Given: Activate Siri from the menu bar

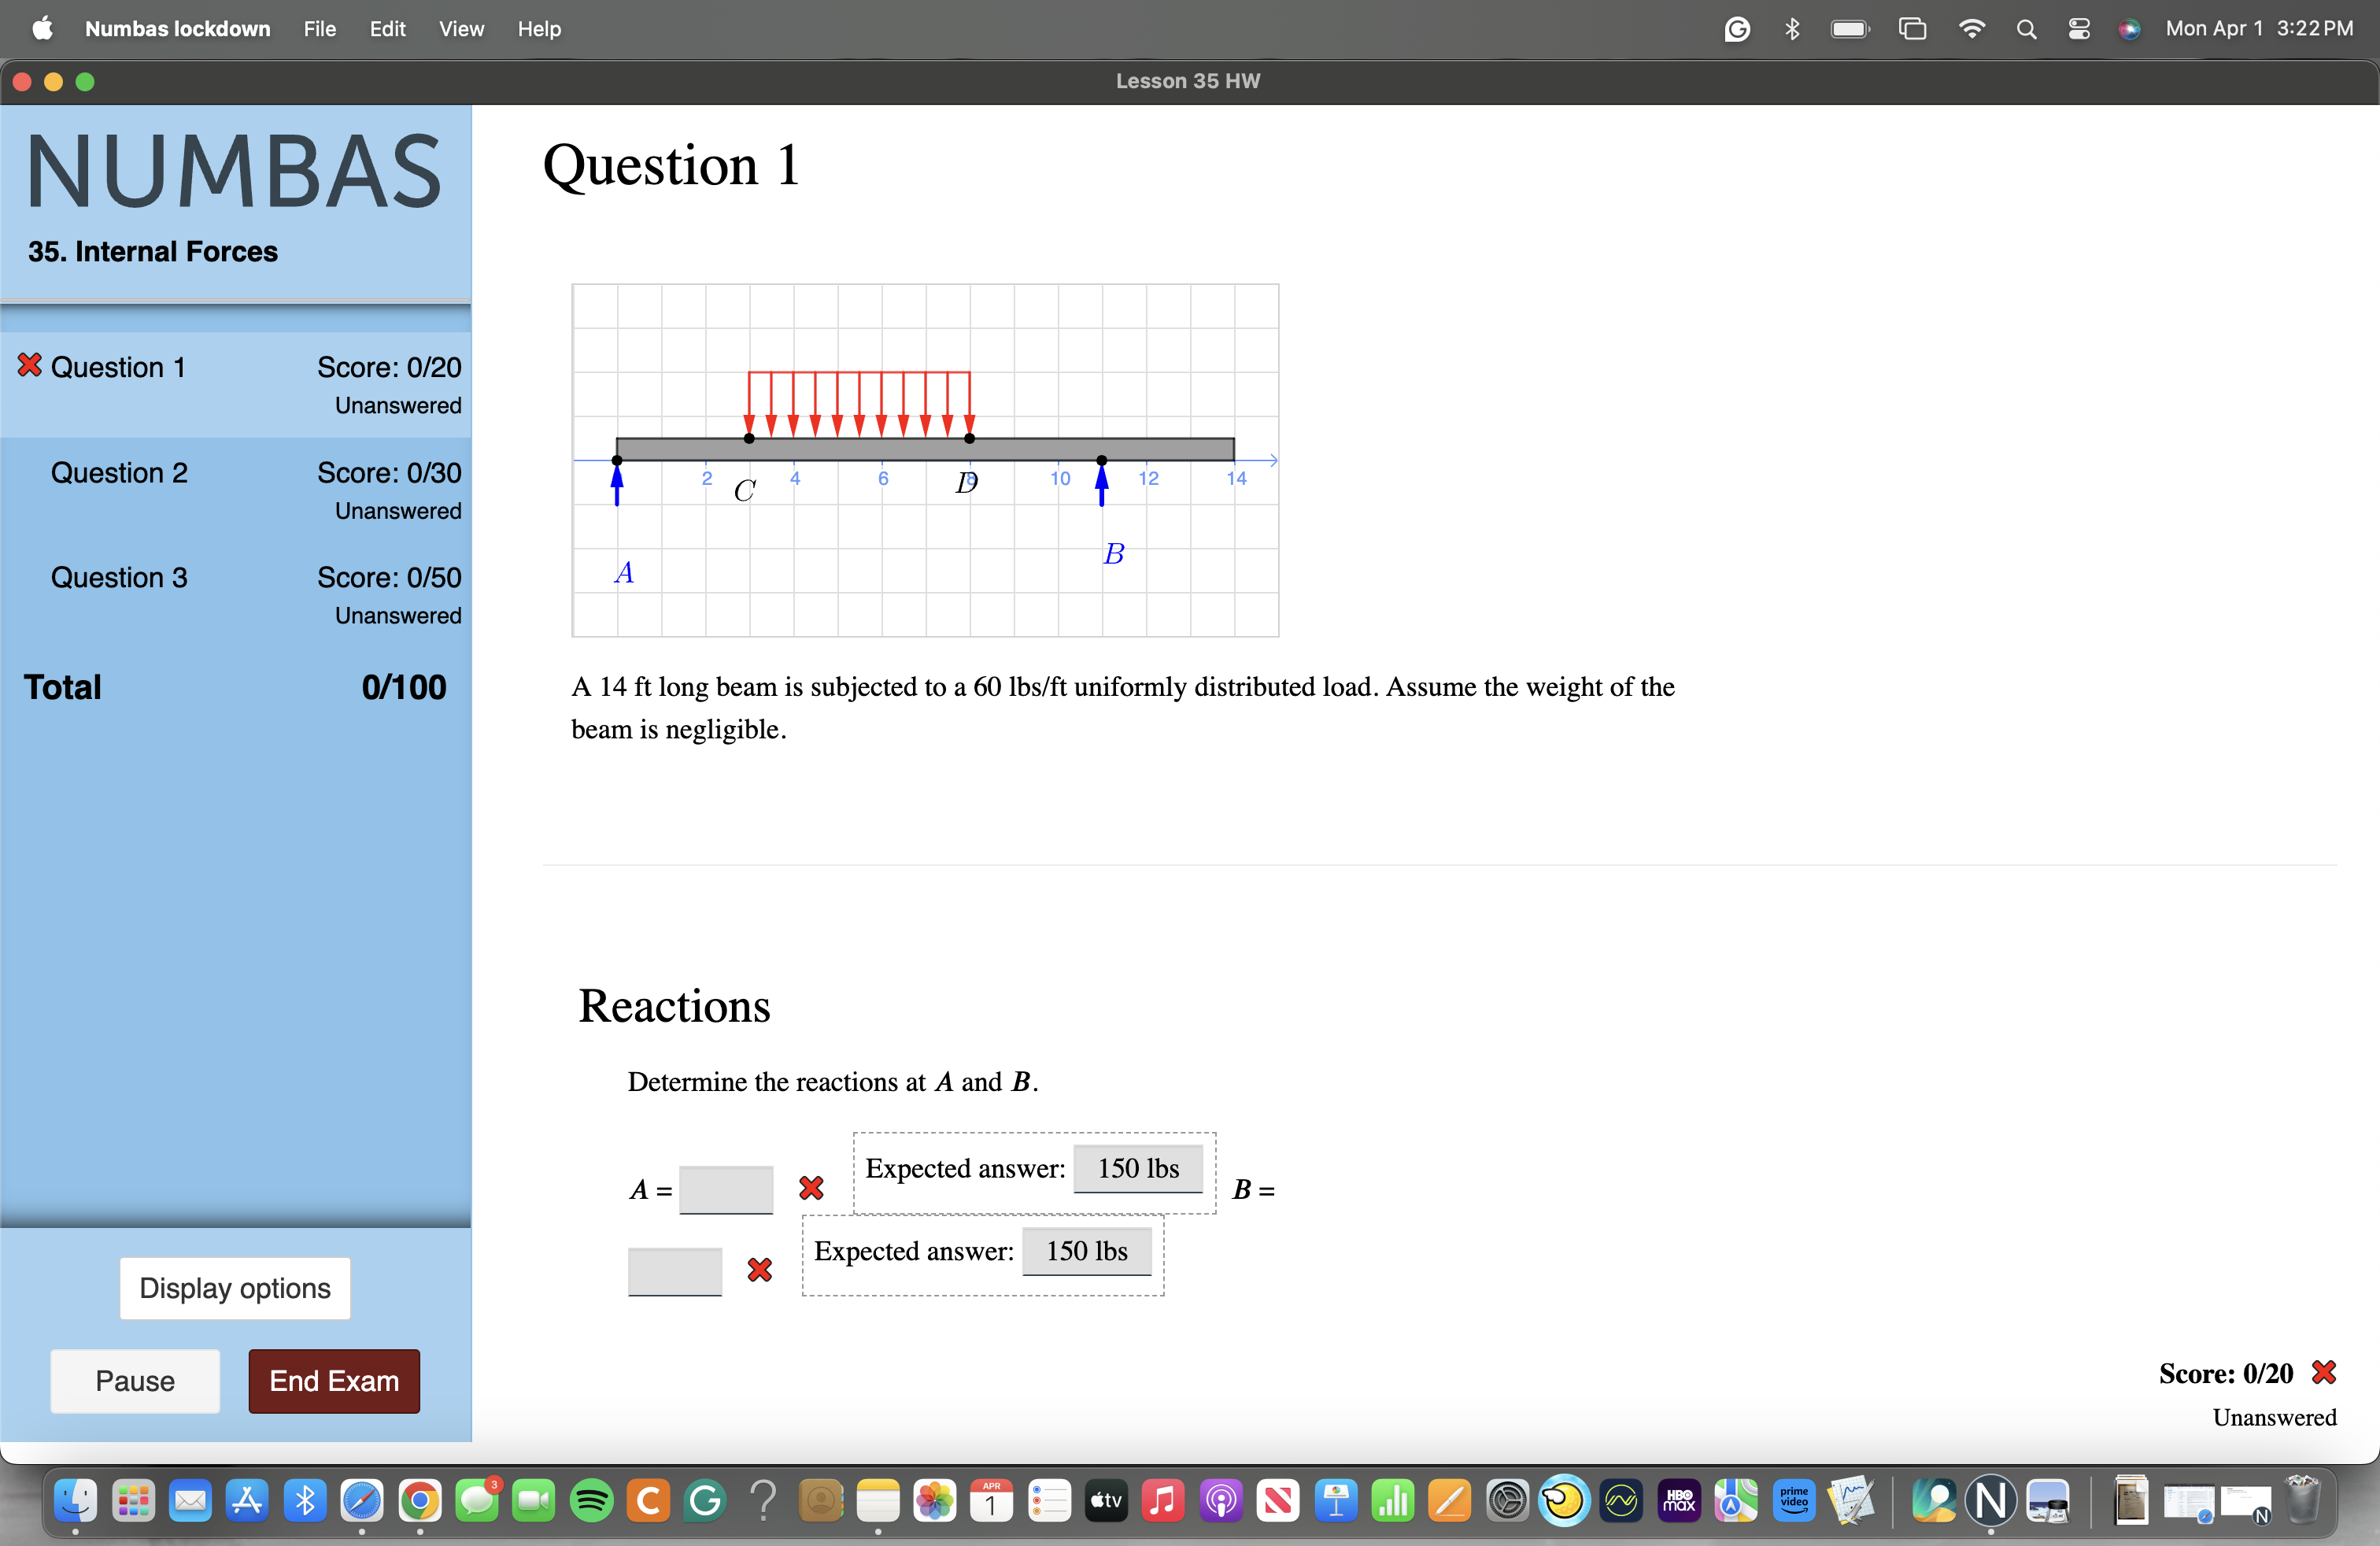Looking at the screenshot, I should (x=2129, y=28).
